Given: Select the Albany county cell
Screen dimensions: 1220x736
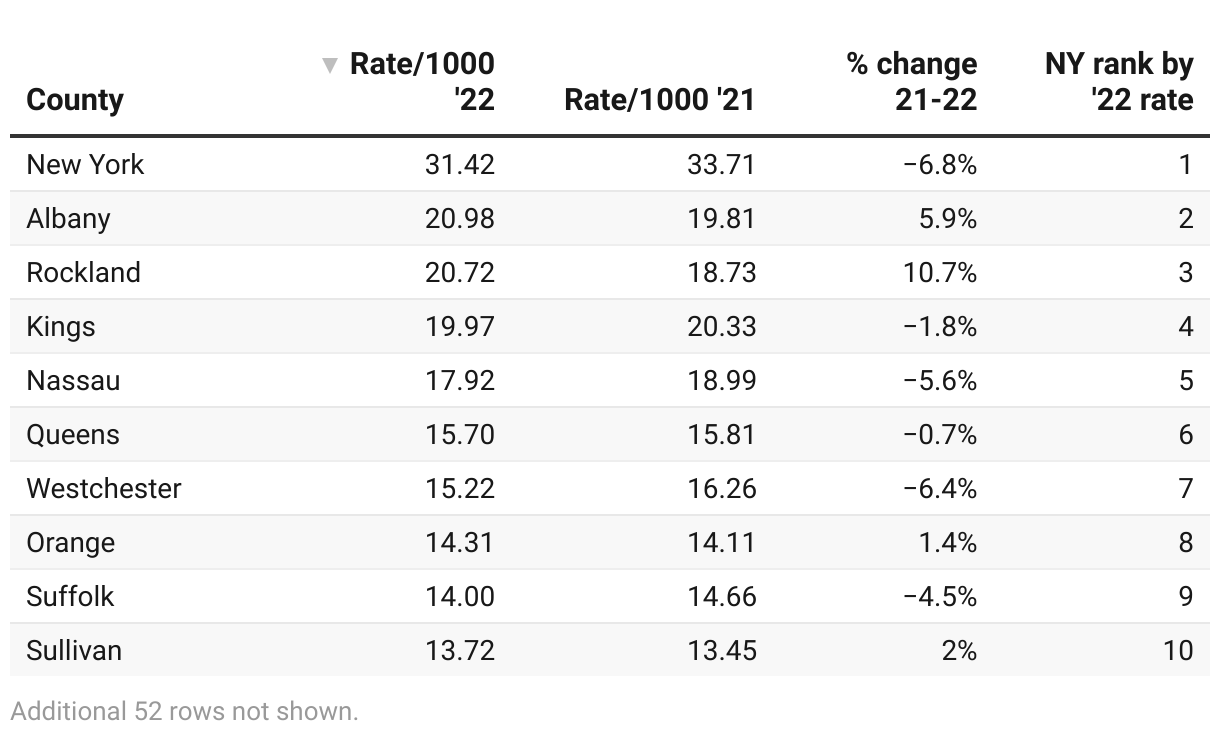Looking at the screenshot, I should pos(68,219).
